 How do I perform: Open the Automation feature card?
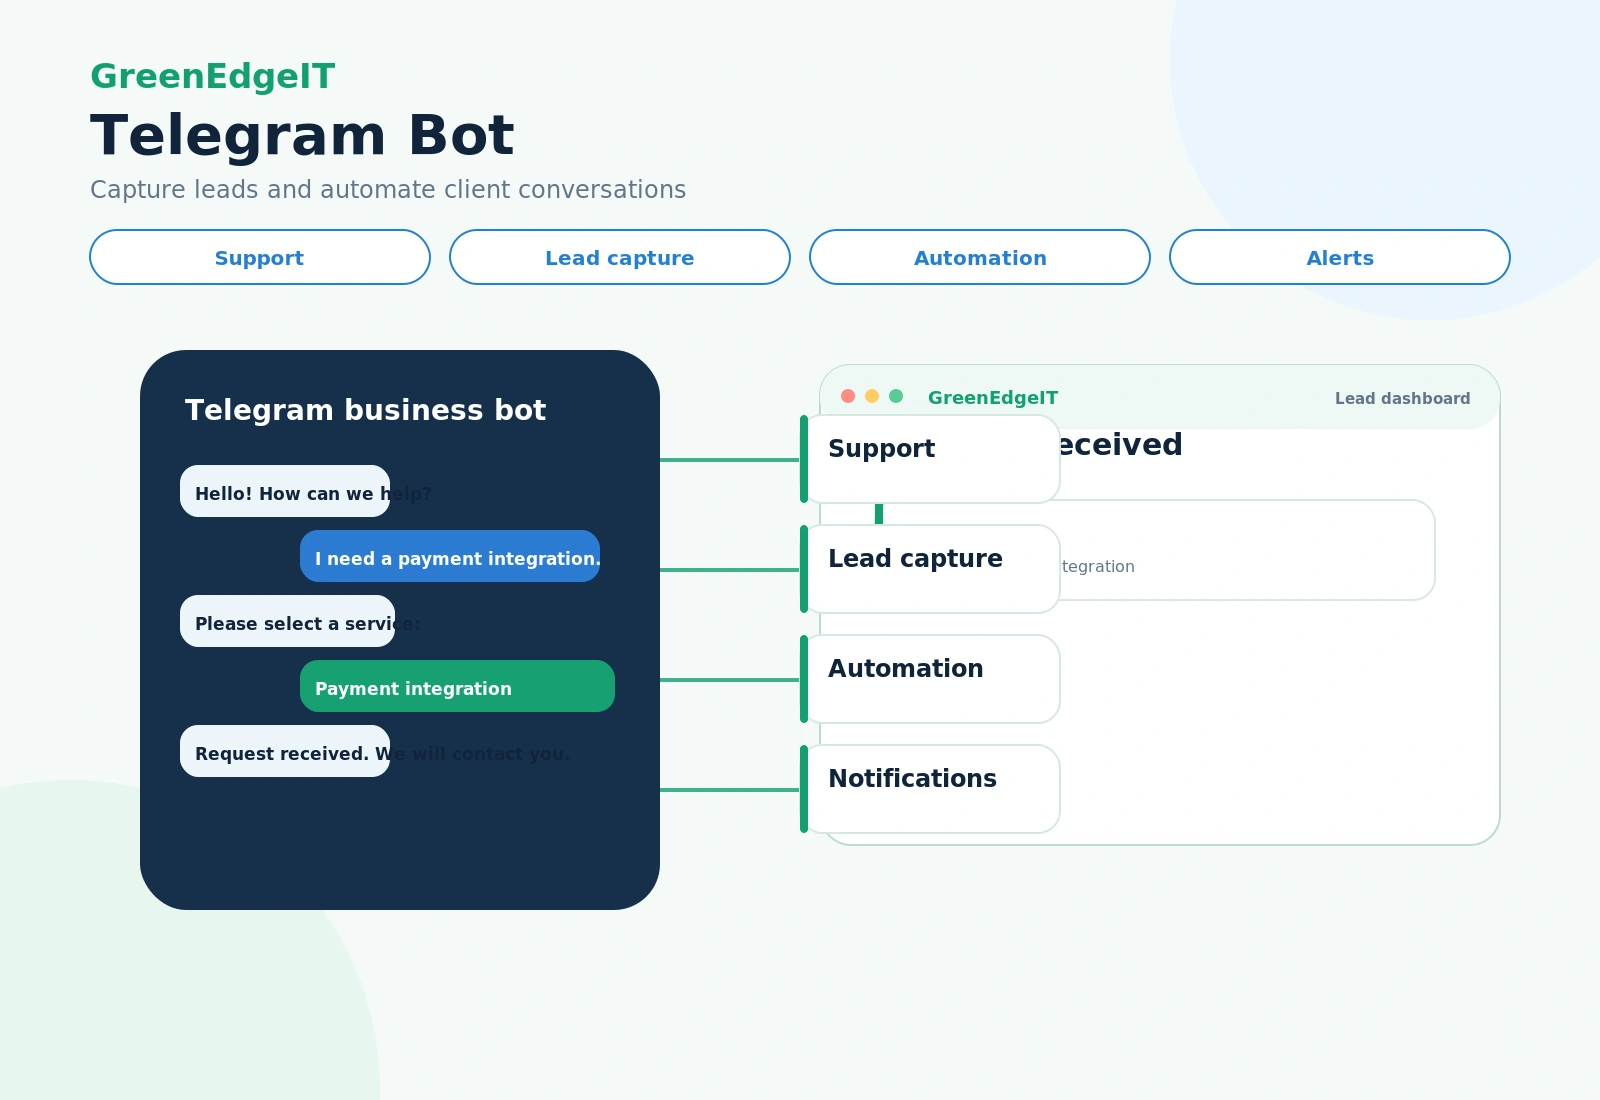930,679
